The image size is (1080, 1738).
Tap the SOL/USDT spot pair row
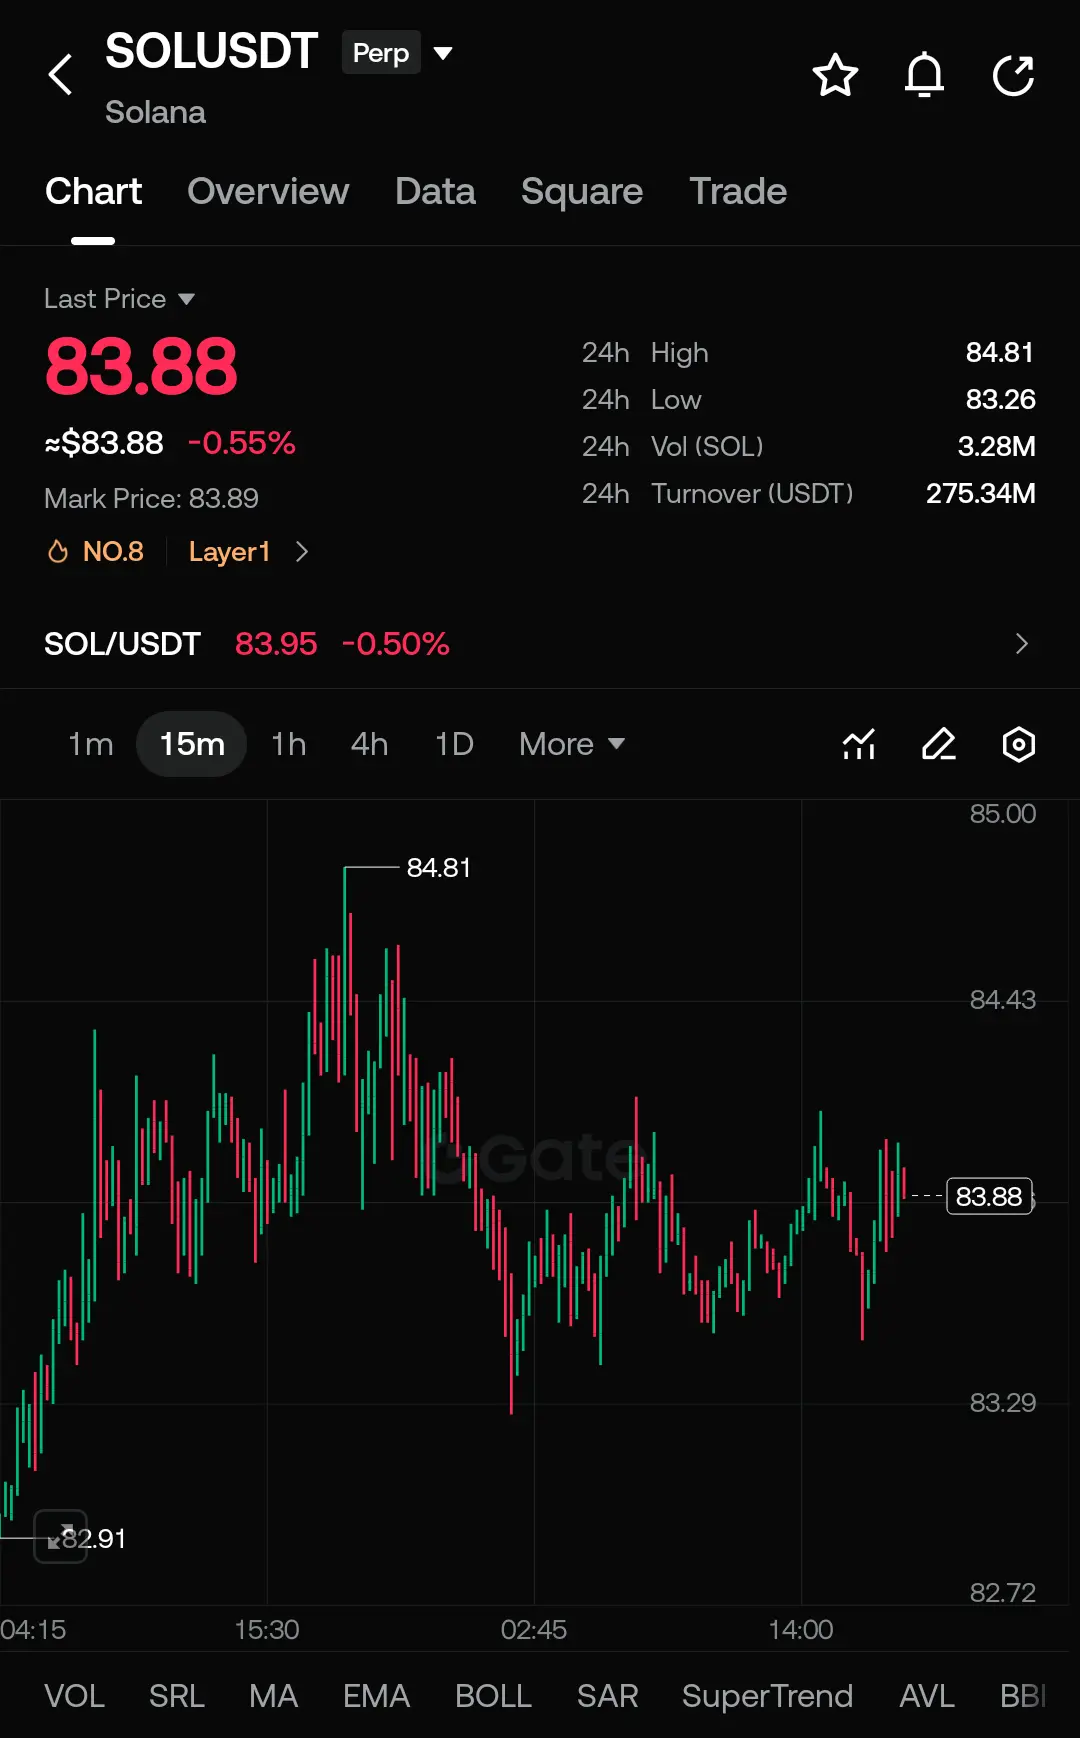point(540,644)
